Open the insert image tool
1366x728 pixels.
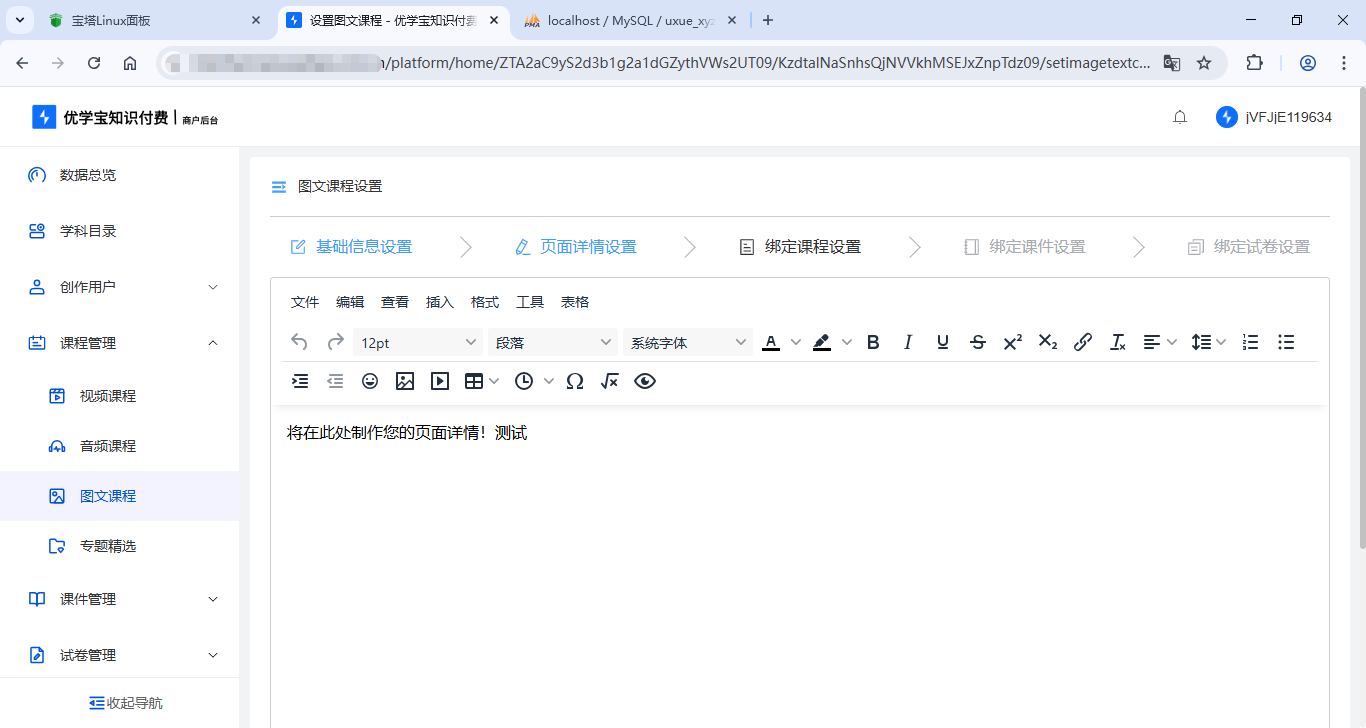pos(404,380)
